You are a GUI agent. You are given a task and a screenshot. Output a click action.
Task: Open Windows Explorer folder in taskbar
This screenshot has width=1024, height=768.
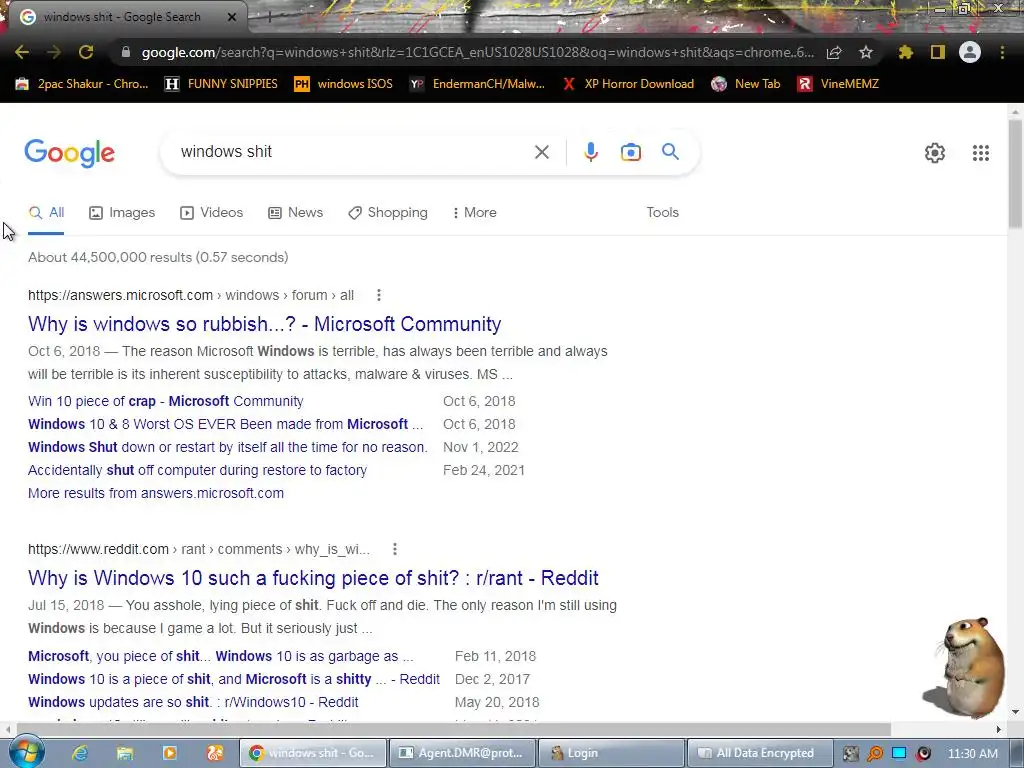(125, 753)
